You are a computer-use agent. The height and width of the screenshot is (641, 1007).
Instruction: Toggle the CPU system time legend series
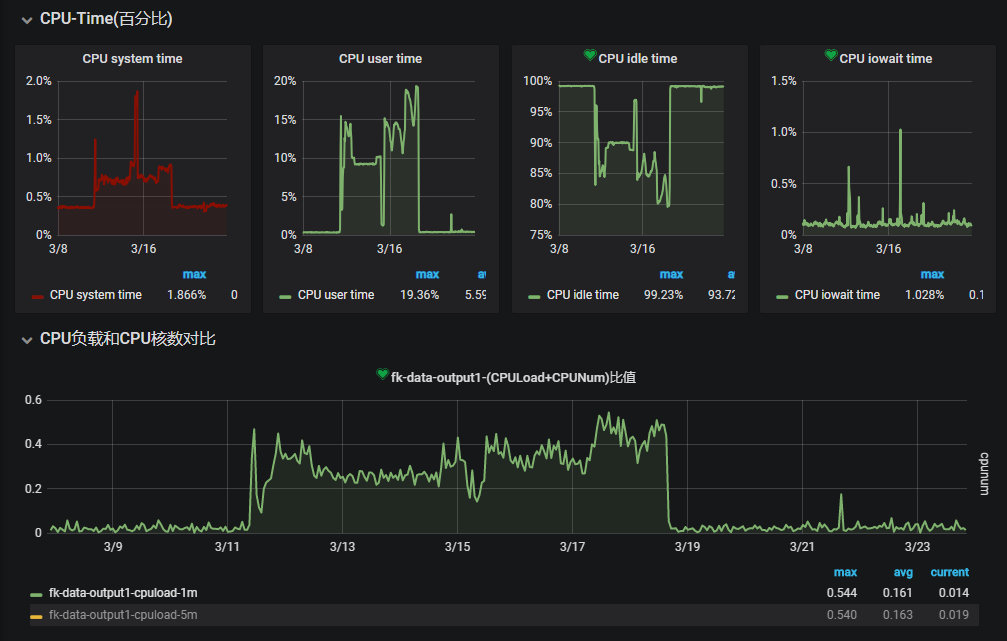point(95,295)
